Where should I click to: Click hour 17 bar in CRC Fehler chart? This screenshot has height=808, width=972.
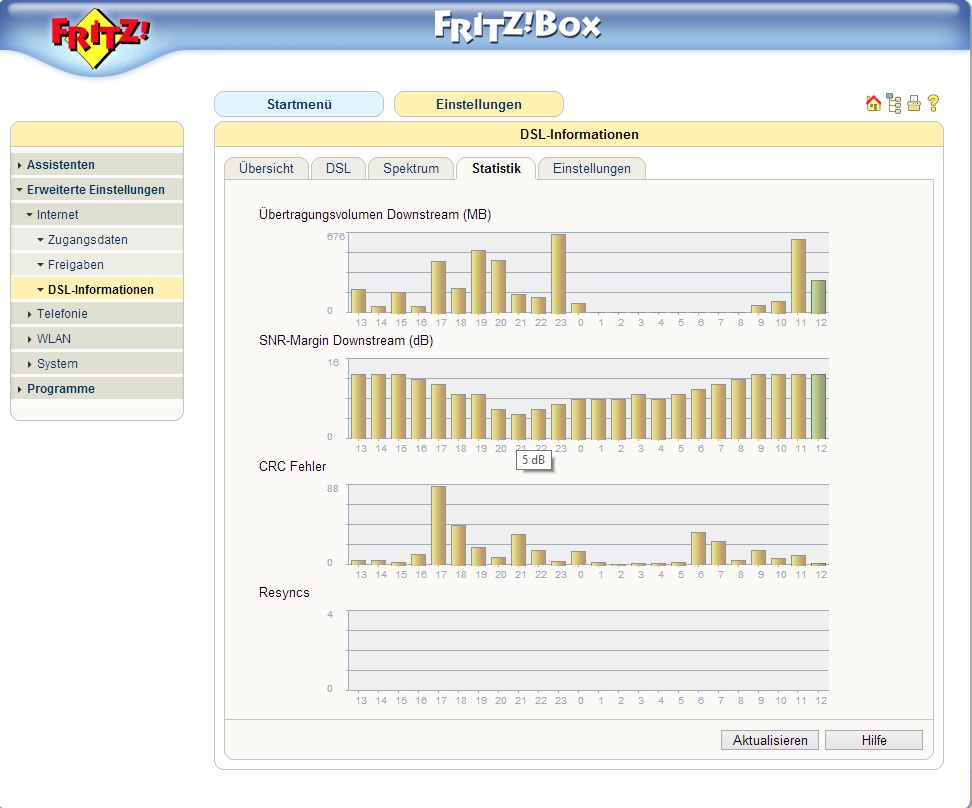click(438, 525)
